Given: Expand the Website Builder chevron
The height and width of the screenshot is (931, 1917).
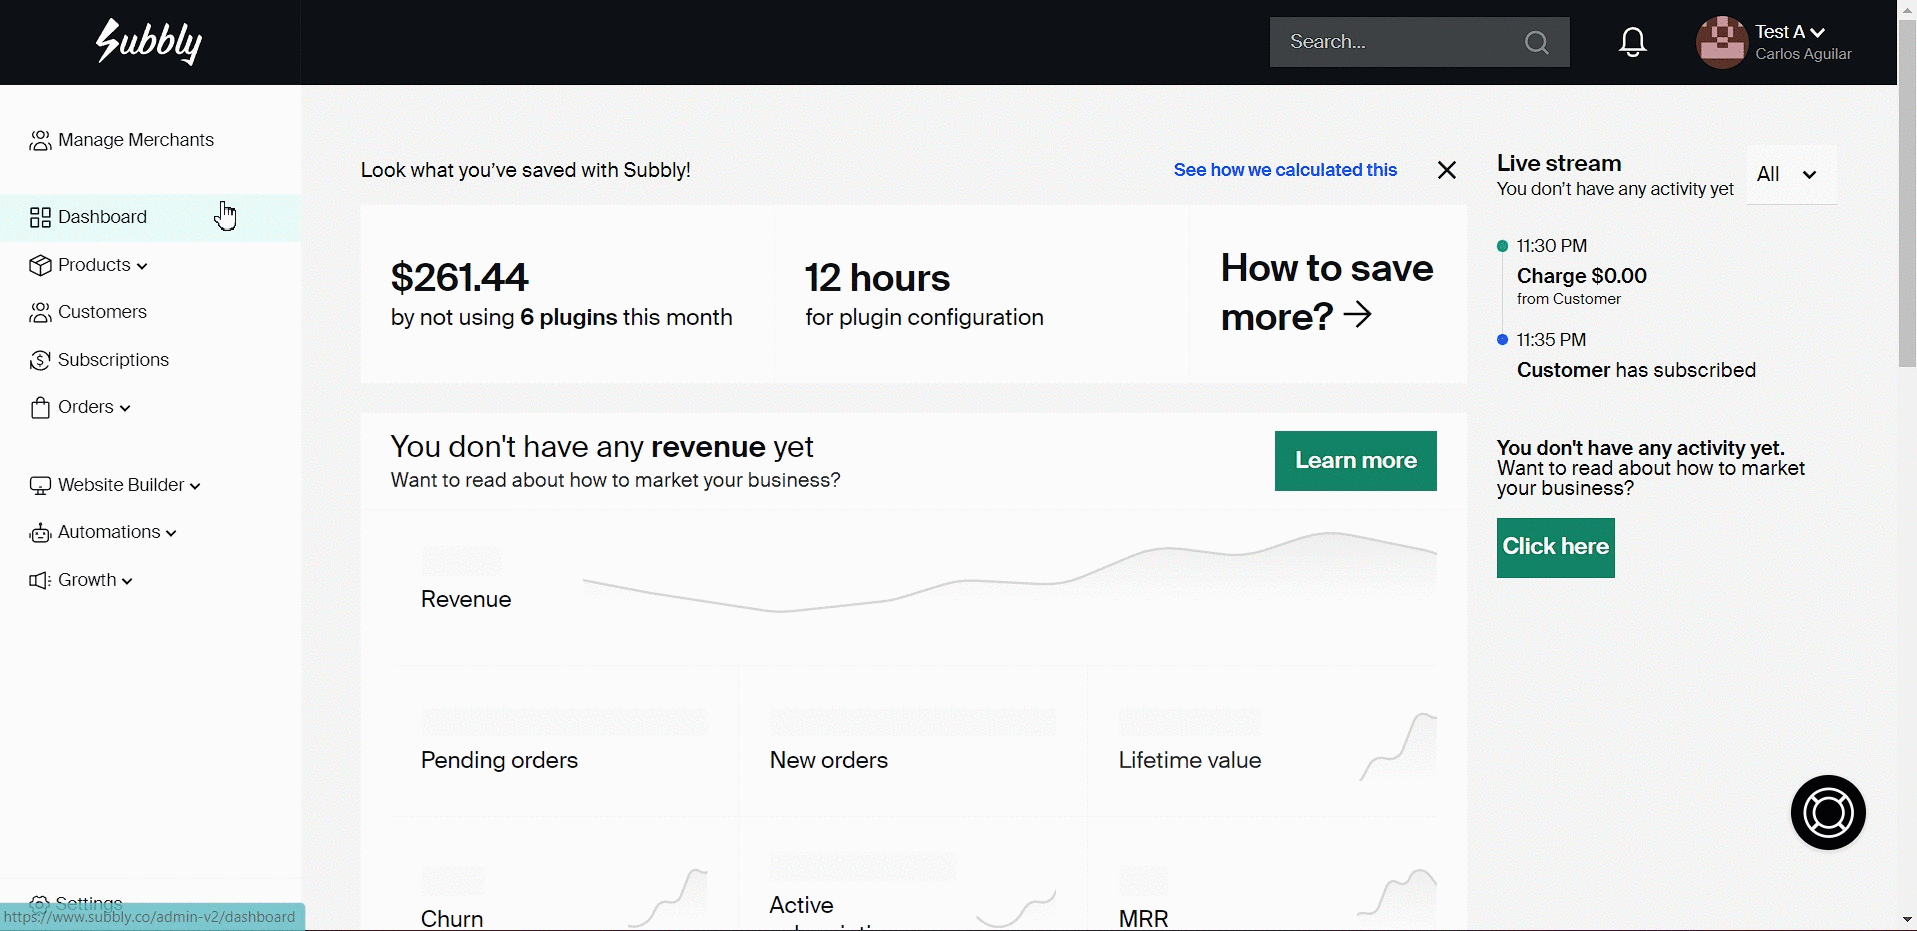Looking at the screenshot, I should (x=195, y=486).
